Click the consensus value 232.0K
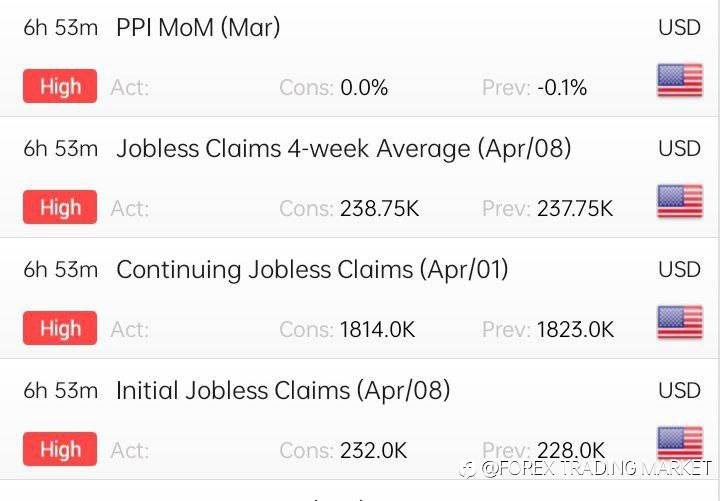The height and width of the screenshot is (501, 720). pyautogui.click(x=374, y=451)
